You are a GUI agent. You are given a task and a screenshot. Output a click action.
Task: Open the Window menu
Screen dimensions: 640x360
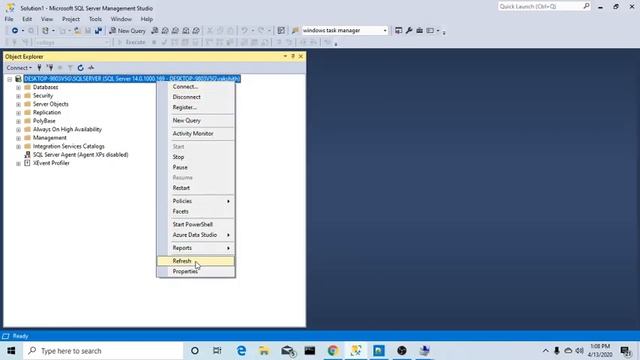[121, 19]
